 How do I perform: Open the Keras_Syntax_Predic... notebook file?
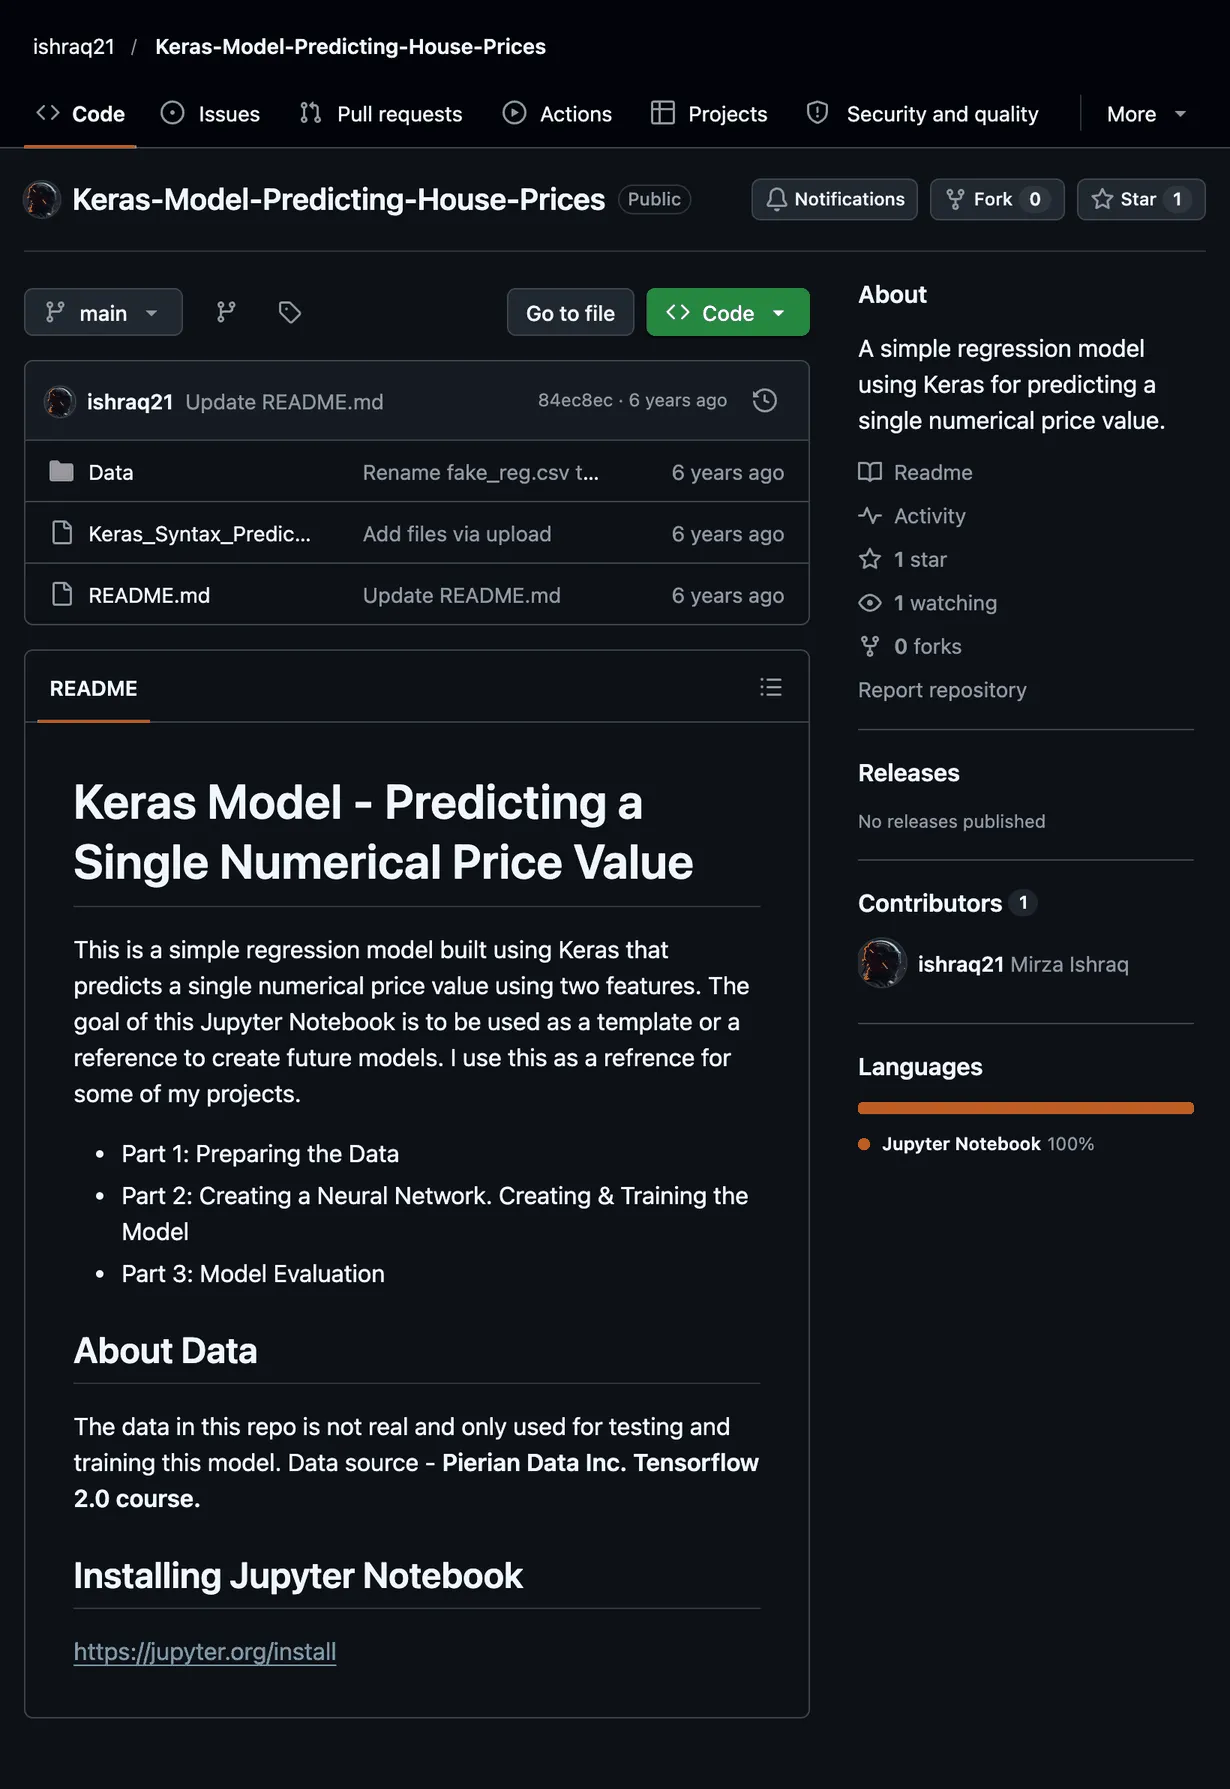pos(199,534)
